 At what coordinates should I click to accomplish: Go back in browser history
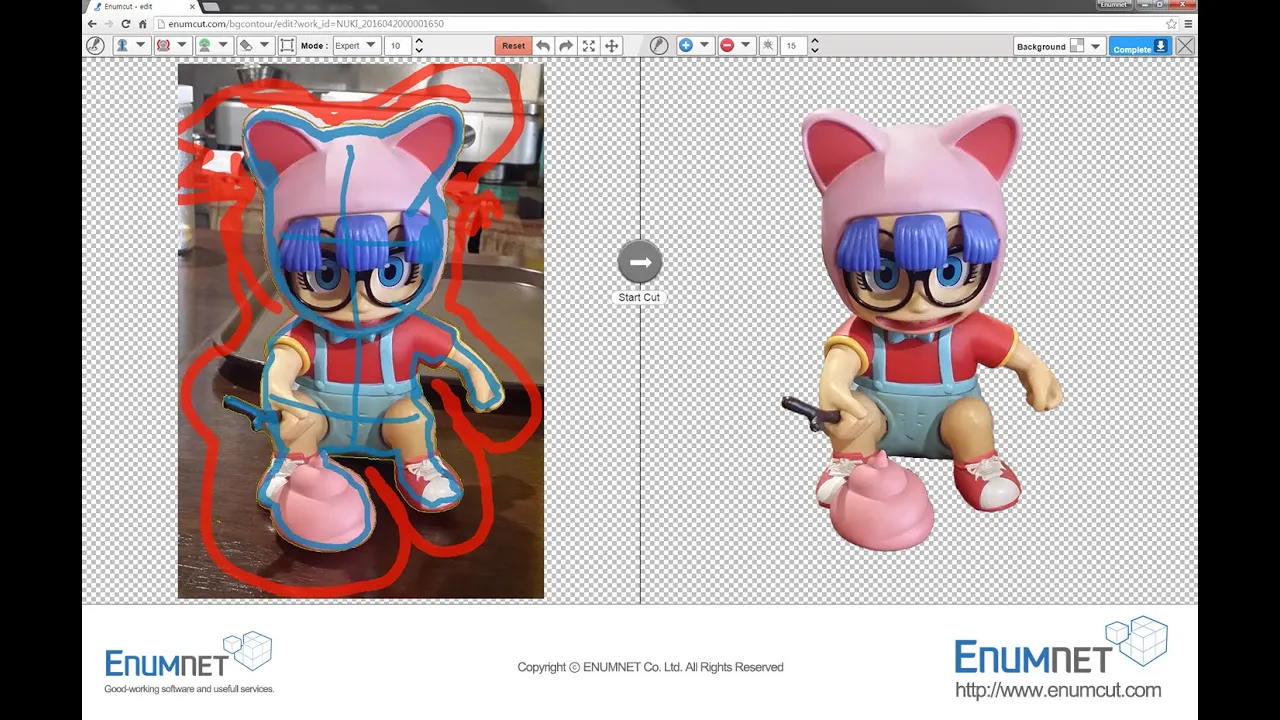point(93,23)
